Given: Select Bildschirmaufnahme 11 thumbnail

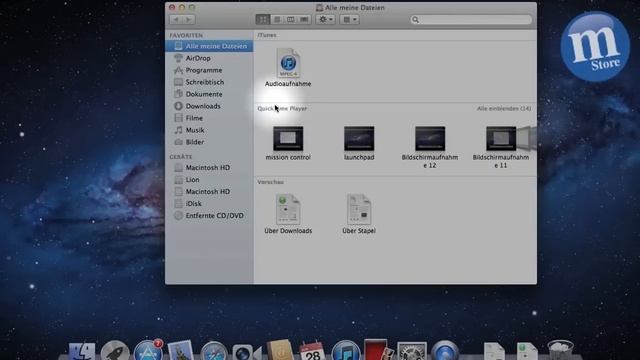Looking at the screenshot, I should [x=501, y=138].
